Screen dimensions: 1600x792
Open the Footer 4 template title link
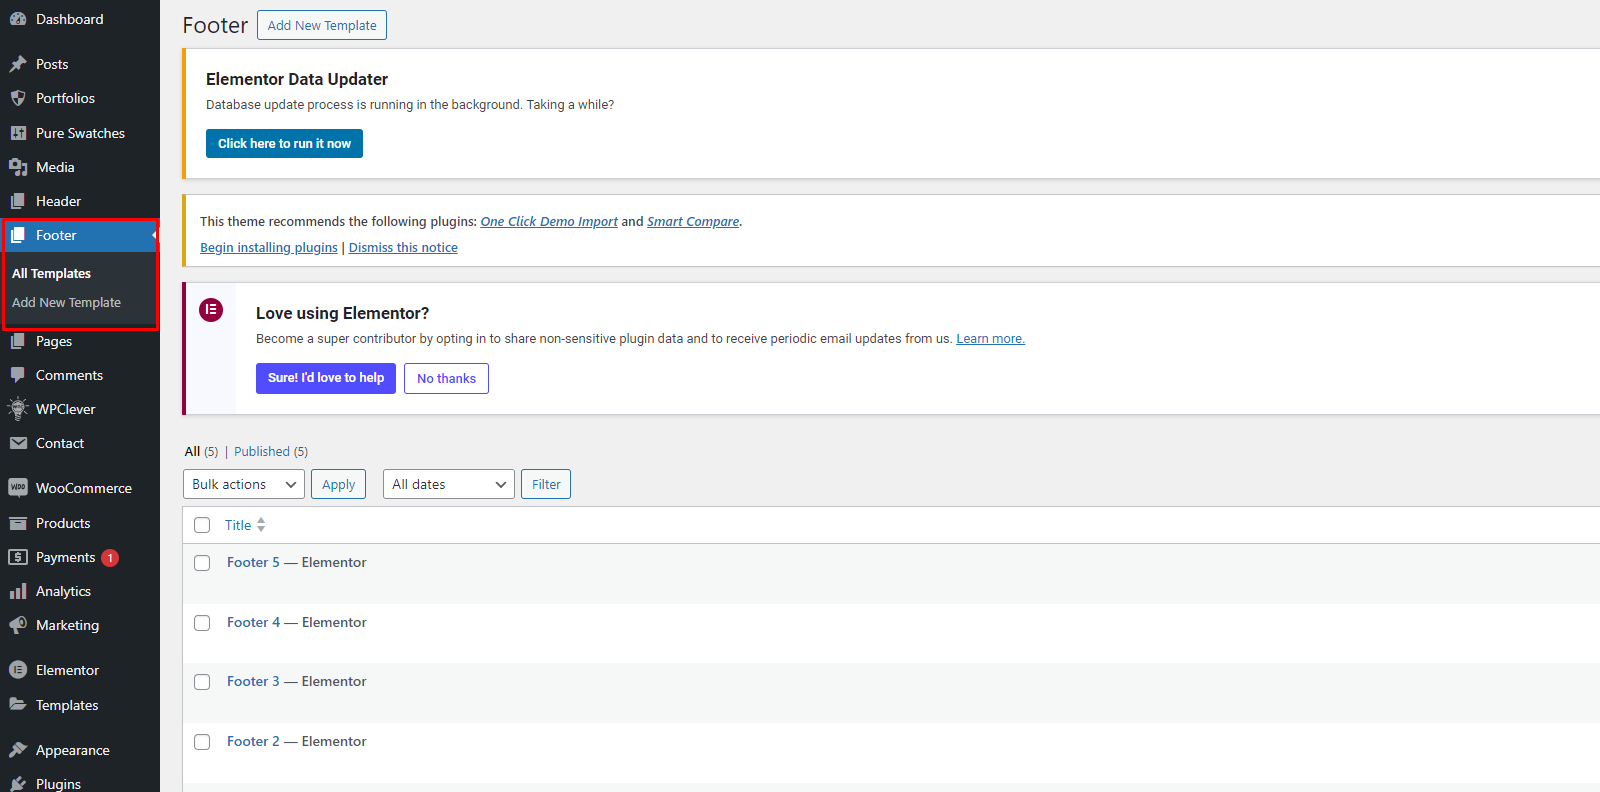(253, 622)
